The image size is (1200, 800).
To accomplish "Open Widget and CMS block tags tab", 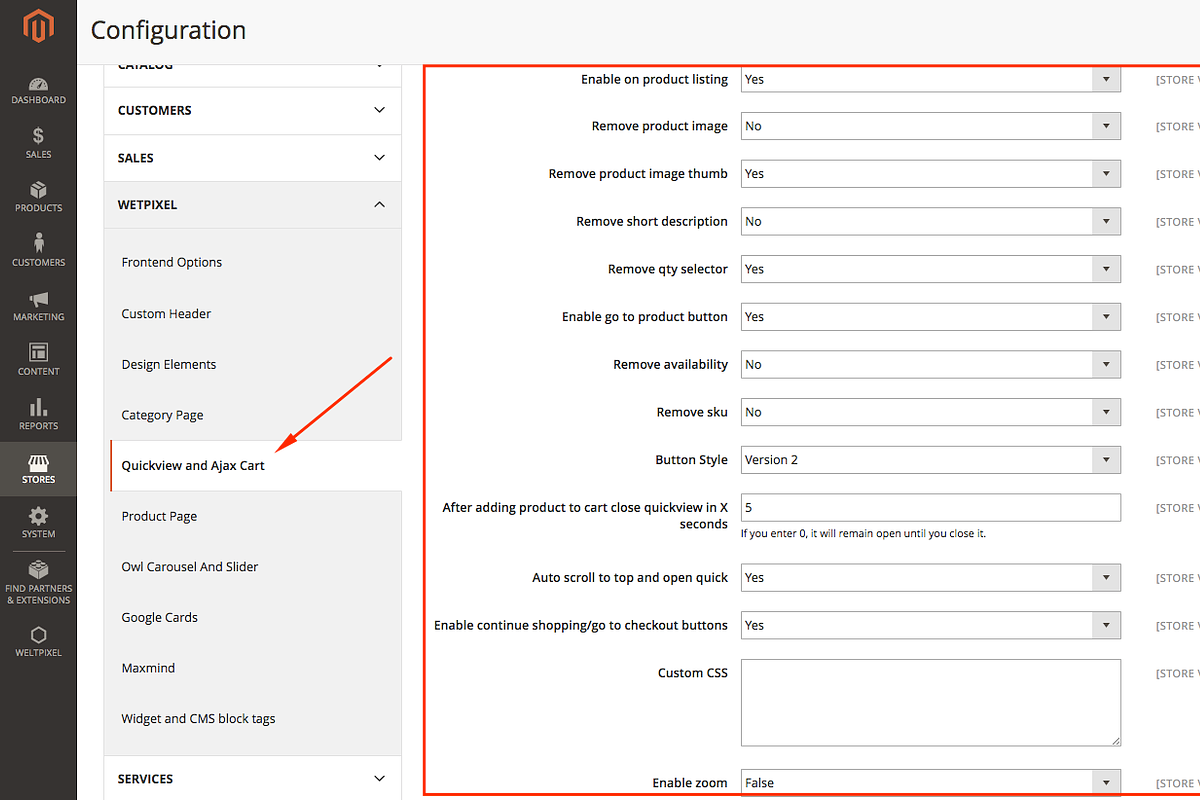I will 198,718.
